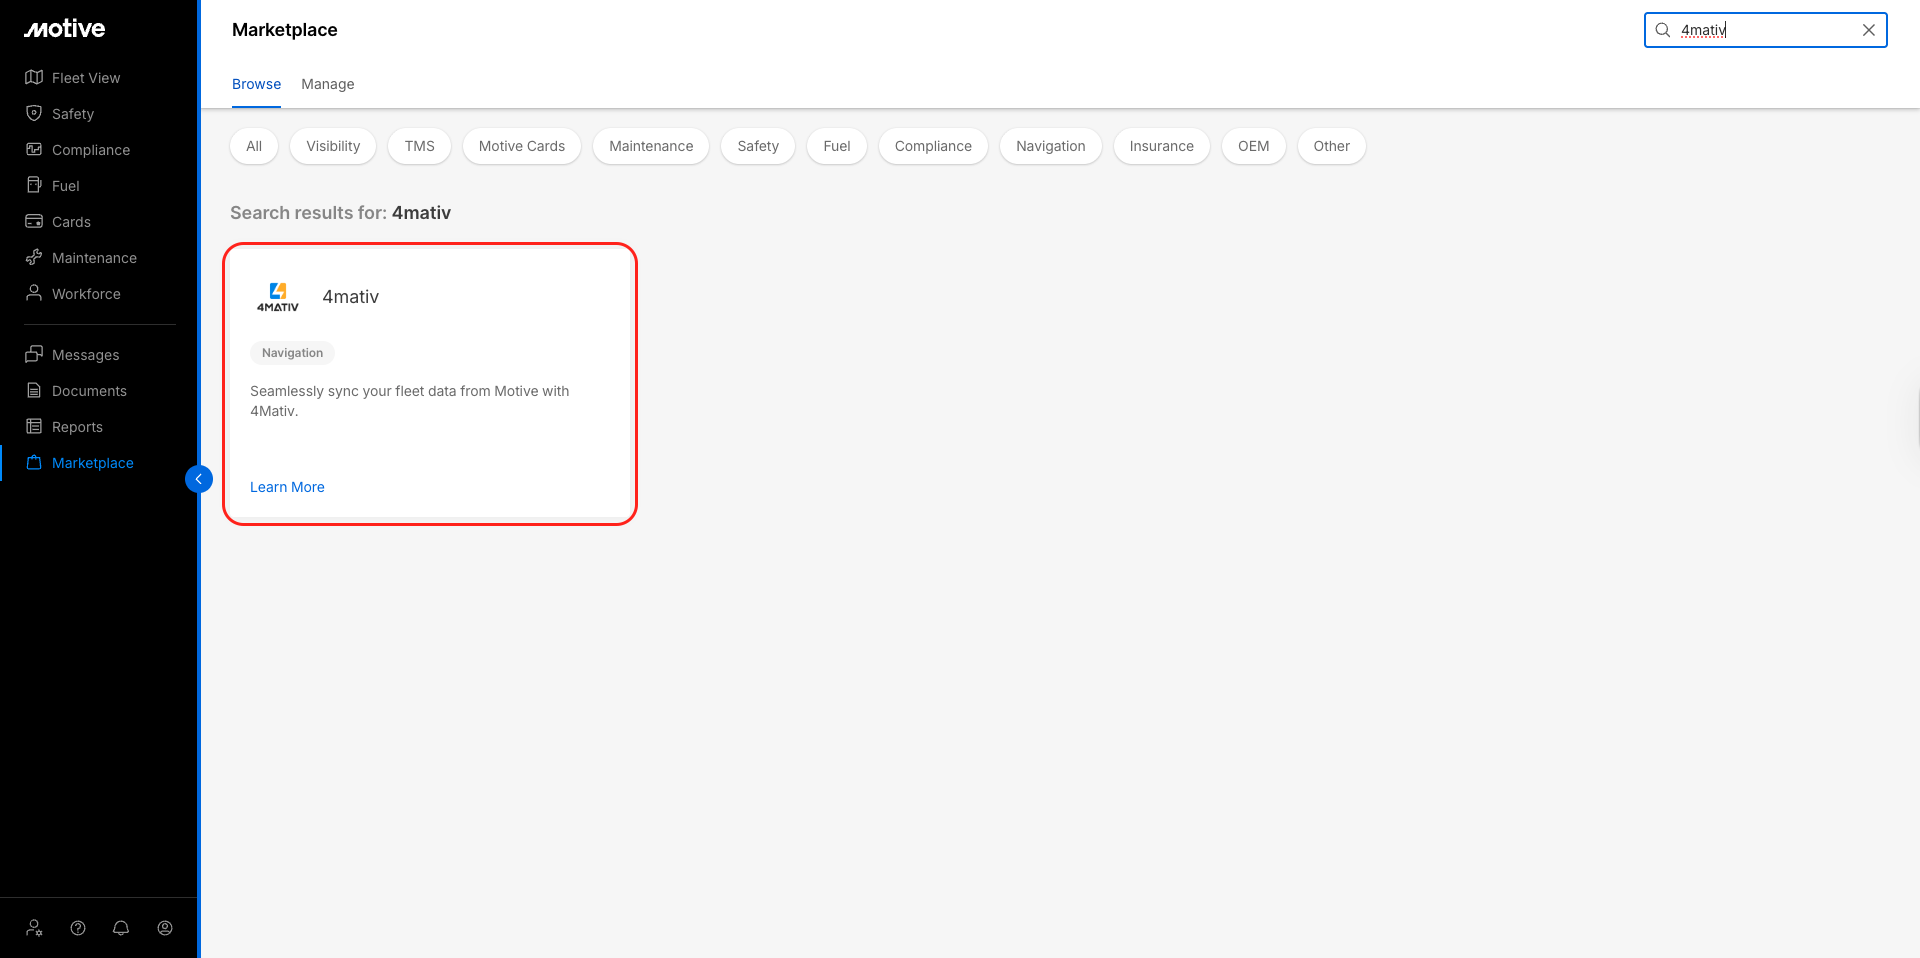
Task: Click the search magnifier icon
Action: tap(1663, 30)
